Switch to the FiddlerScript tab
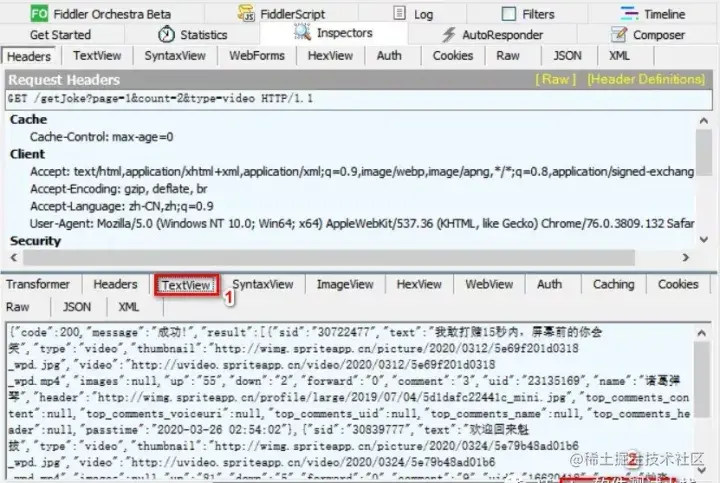The width and height of the screenshot is (720, 483). coord(281,14)
